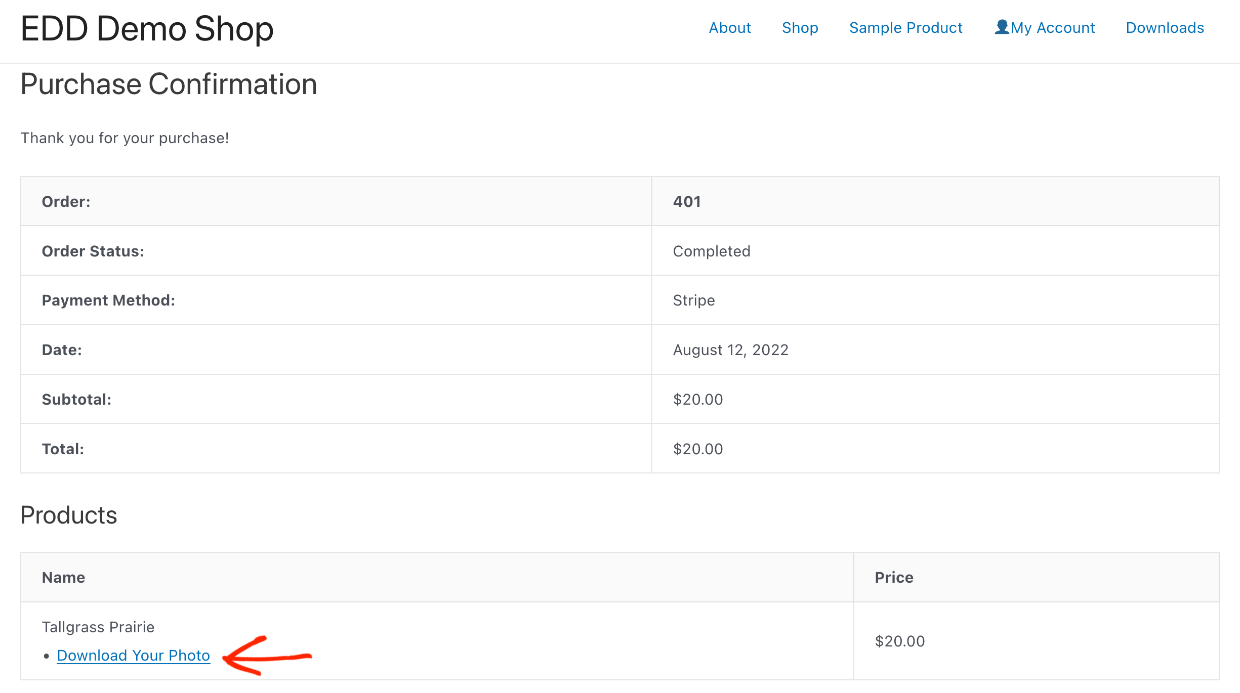Download Your Photo for Tallgrass Prairie
This screenshot has width=1240, height=693.
pos(133,655)
